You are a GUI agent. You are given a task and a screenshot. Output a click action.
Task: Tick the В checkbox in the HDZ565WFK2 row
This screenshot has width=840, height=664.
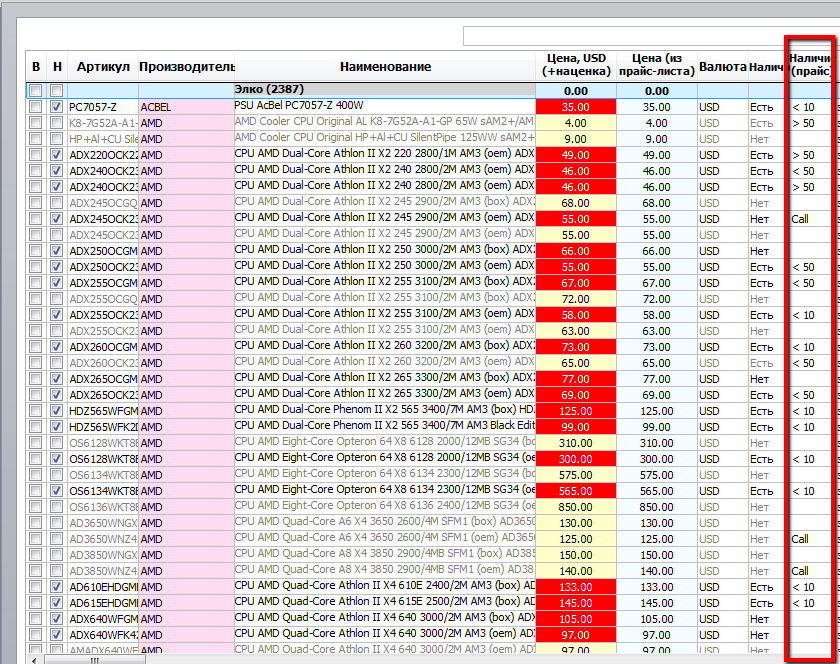click(x=35, y=427)
